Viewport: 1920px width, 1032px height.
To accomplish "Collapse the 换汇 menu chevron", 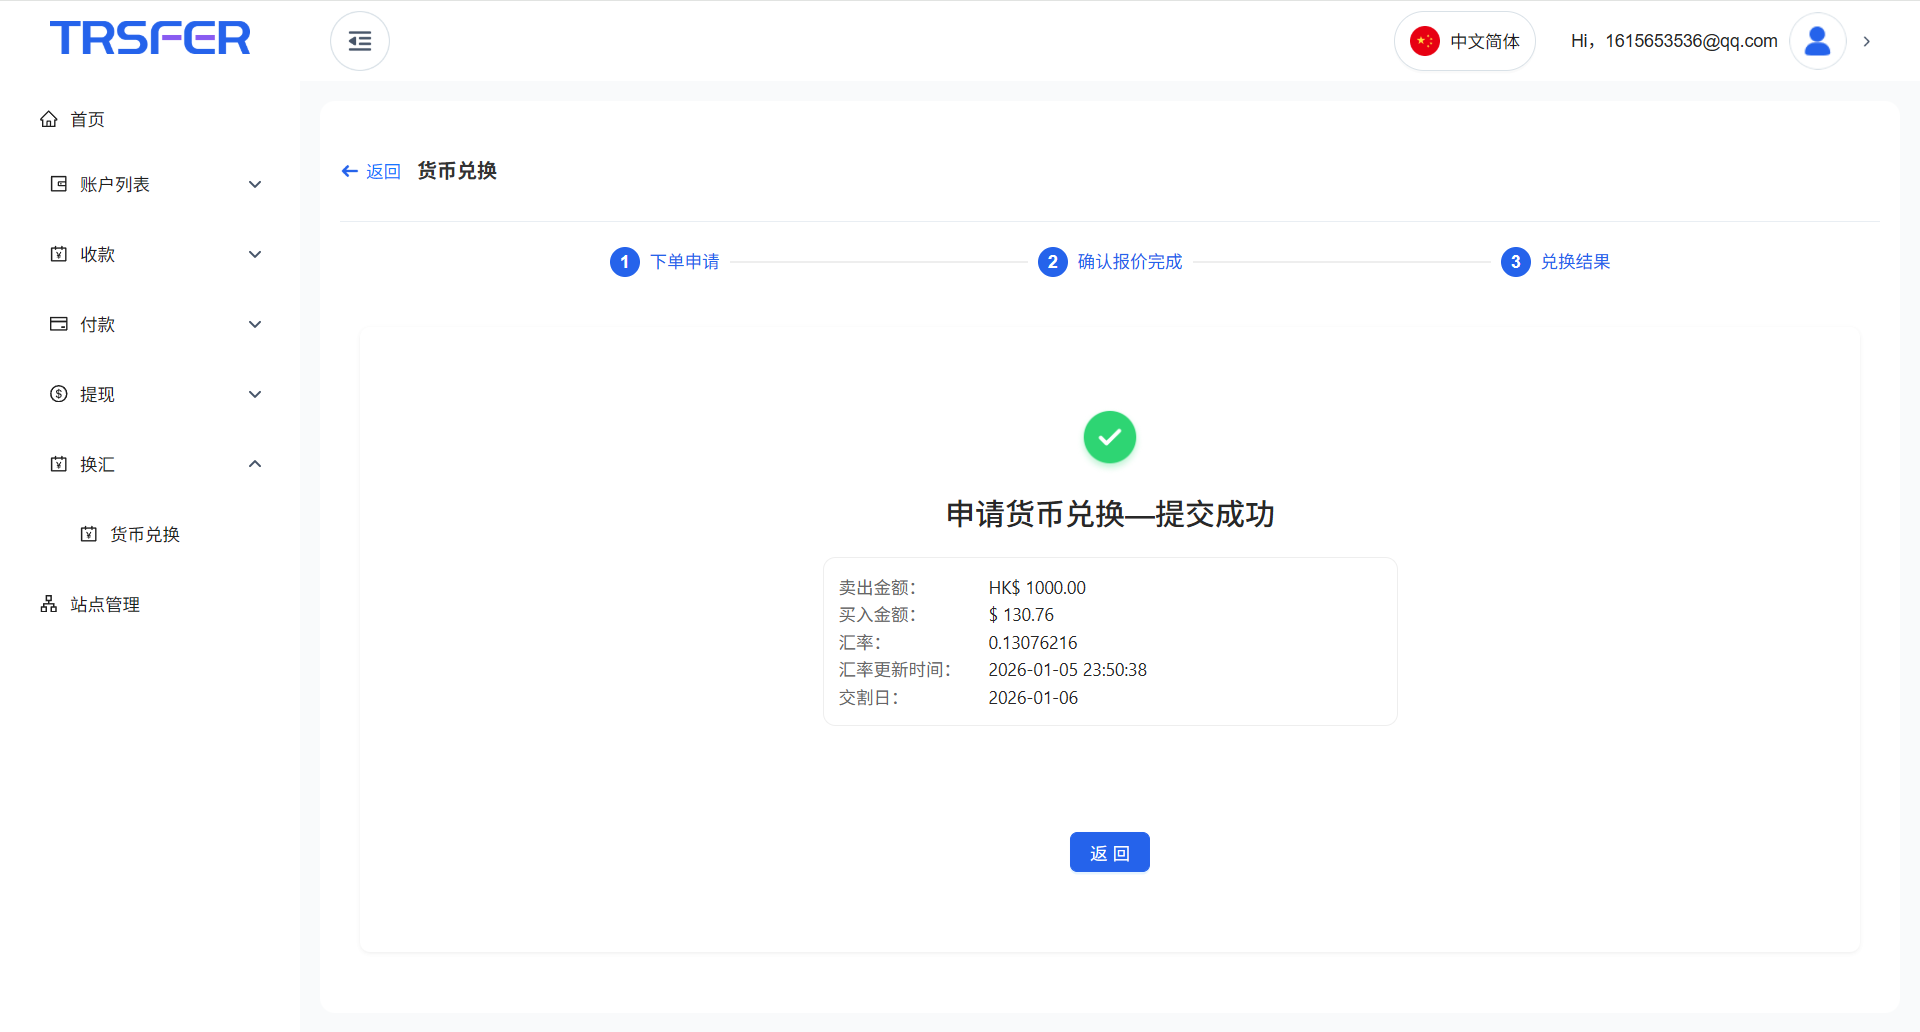I will pos(255,464).
